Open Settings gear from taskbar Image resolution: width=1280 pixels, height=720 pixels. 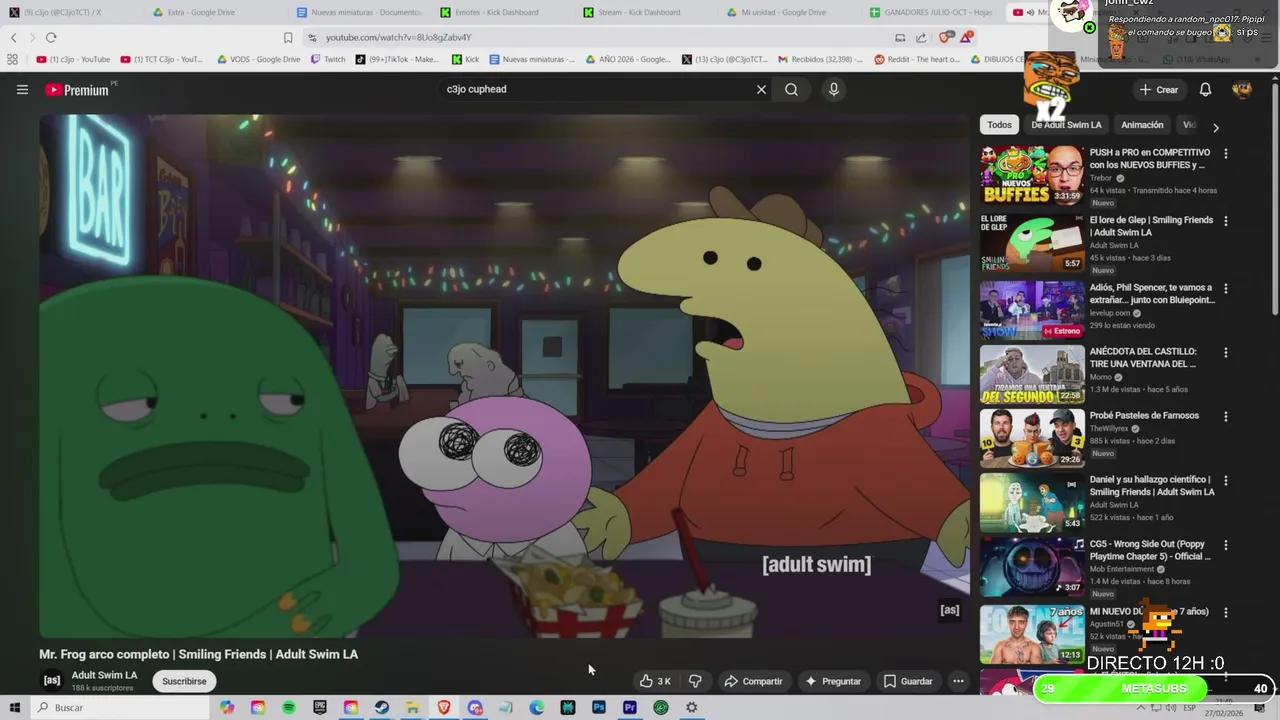click(x=691, y=707)
